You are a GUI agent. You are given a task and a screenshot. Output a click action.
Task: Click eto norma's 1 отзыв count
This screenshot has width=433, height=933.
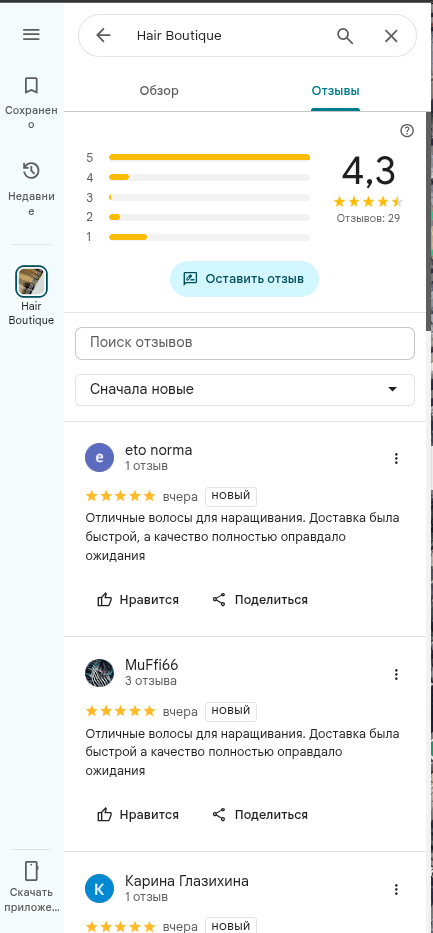(146, 466)
